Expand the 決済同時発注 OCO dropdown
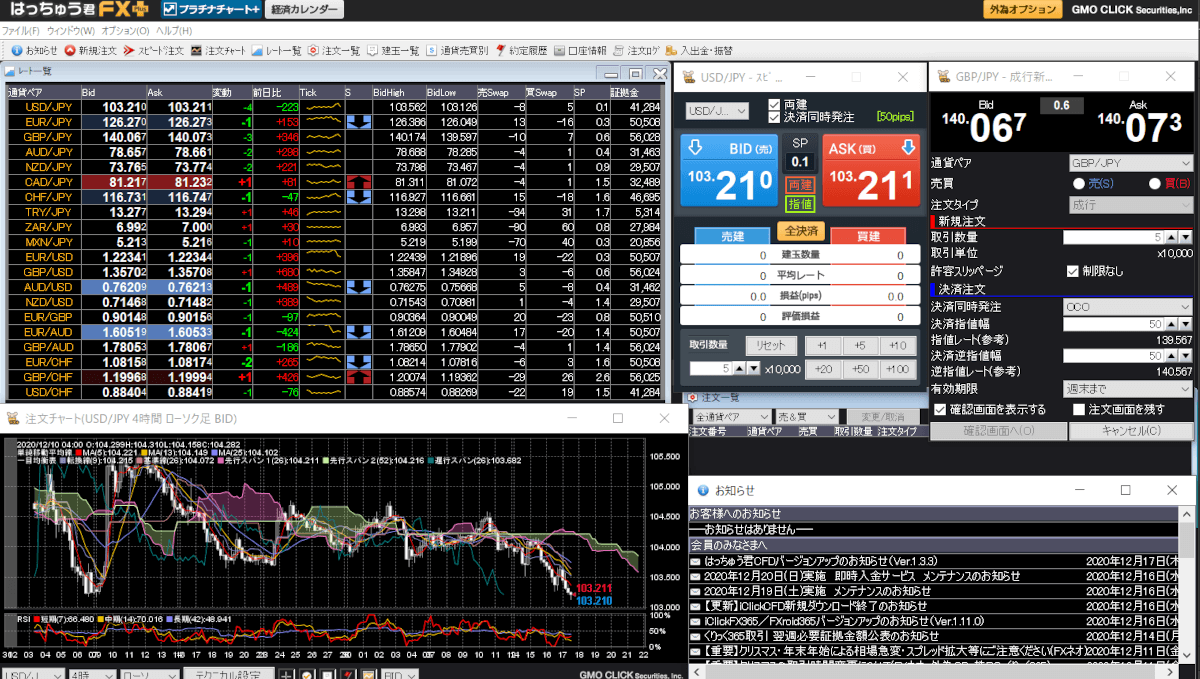 coord(1127,307)
